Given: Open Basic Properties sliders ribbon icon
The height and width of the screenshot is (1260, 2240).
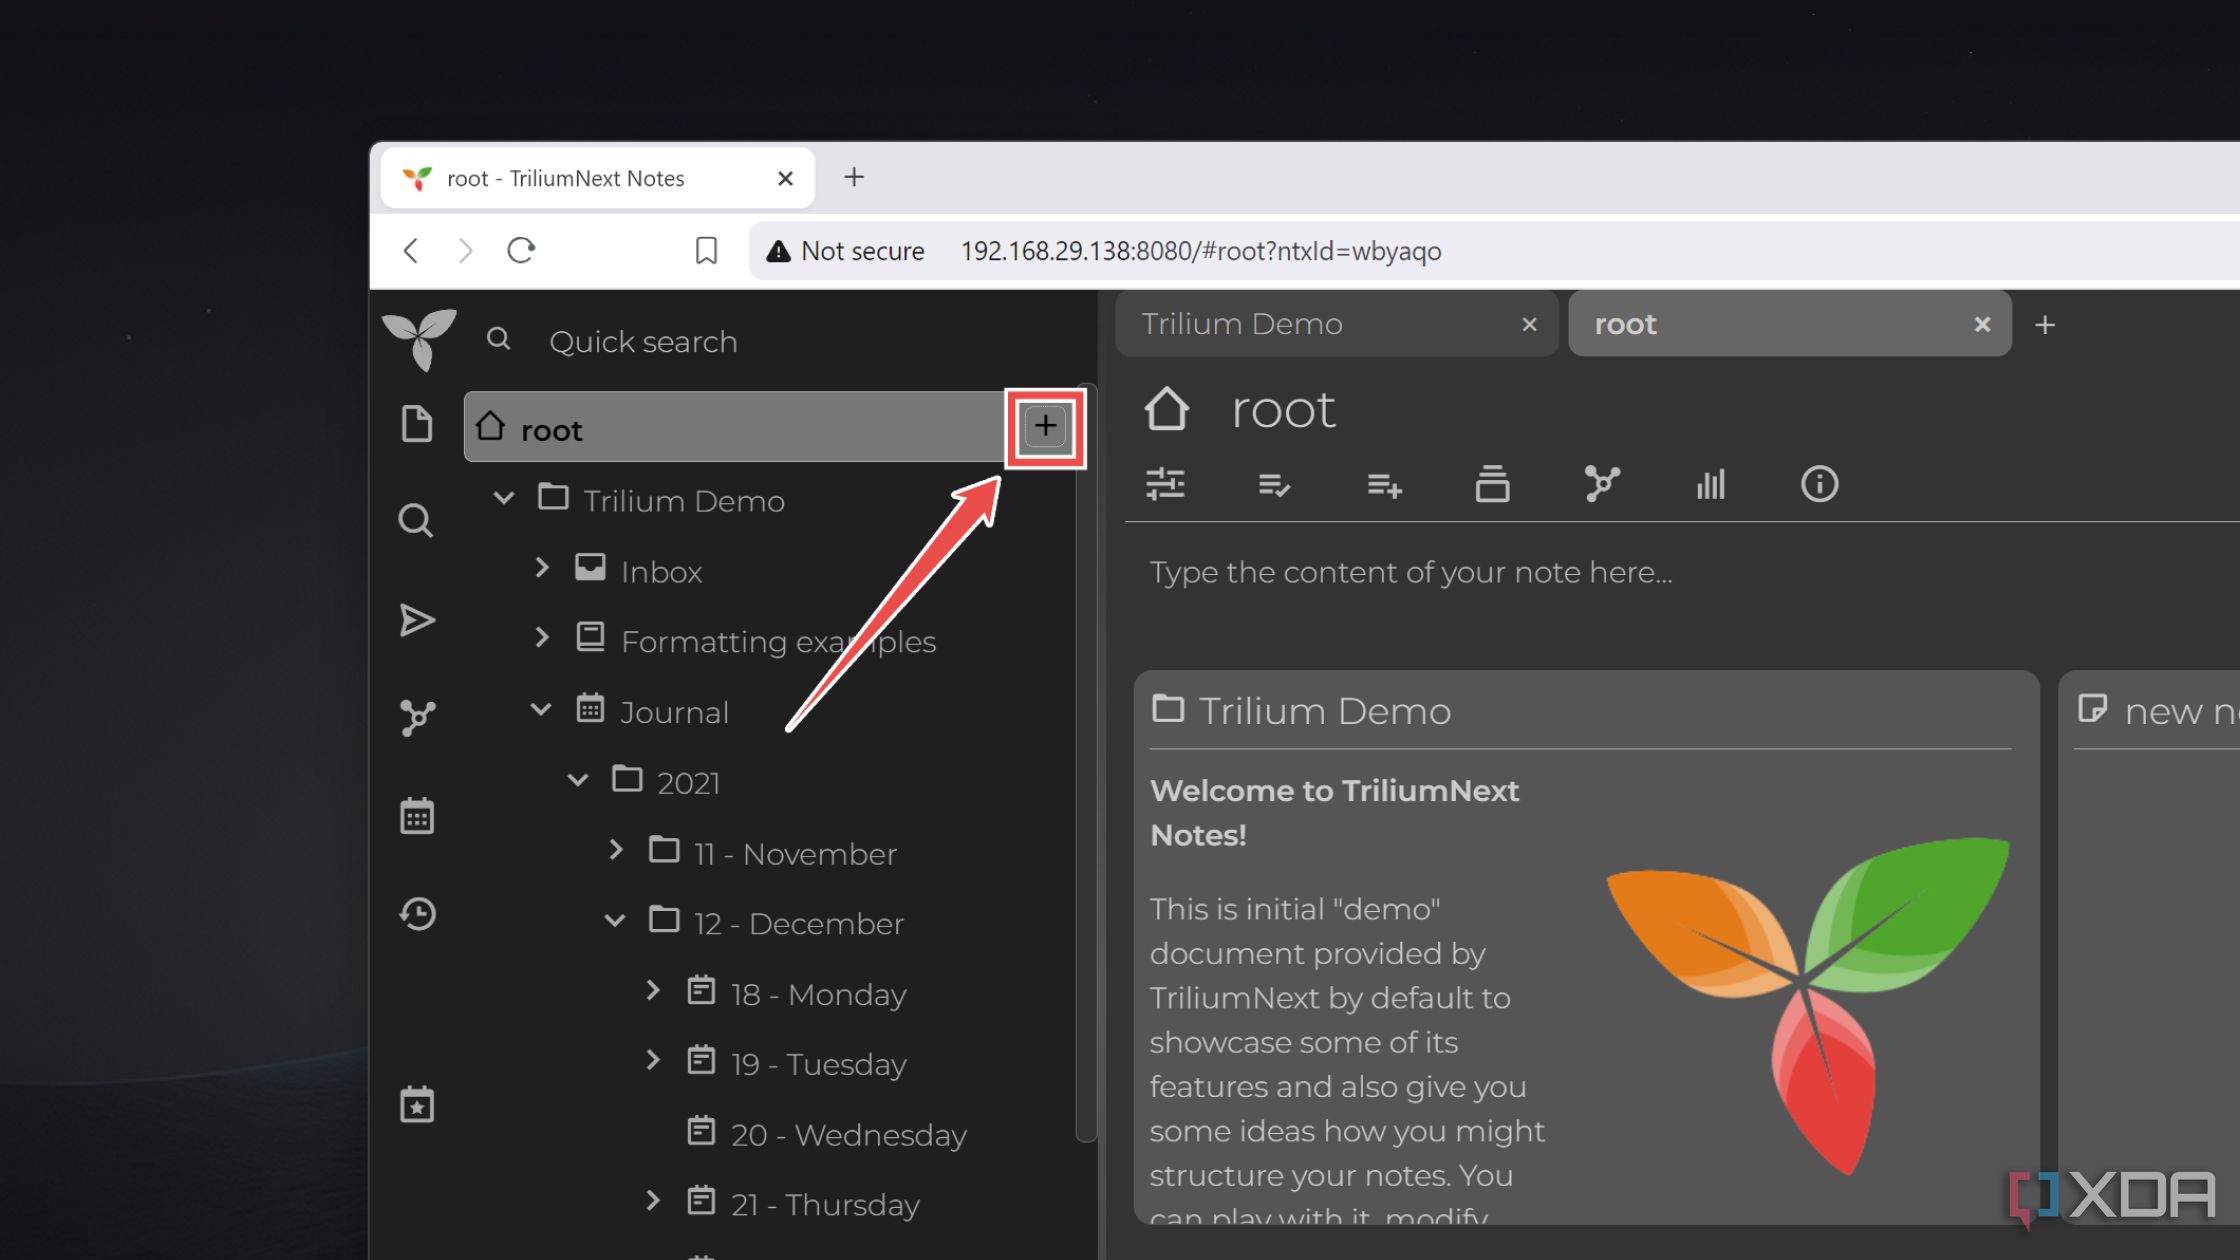Looking at the screenshot, I should (x=1165, y=484).
